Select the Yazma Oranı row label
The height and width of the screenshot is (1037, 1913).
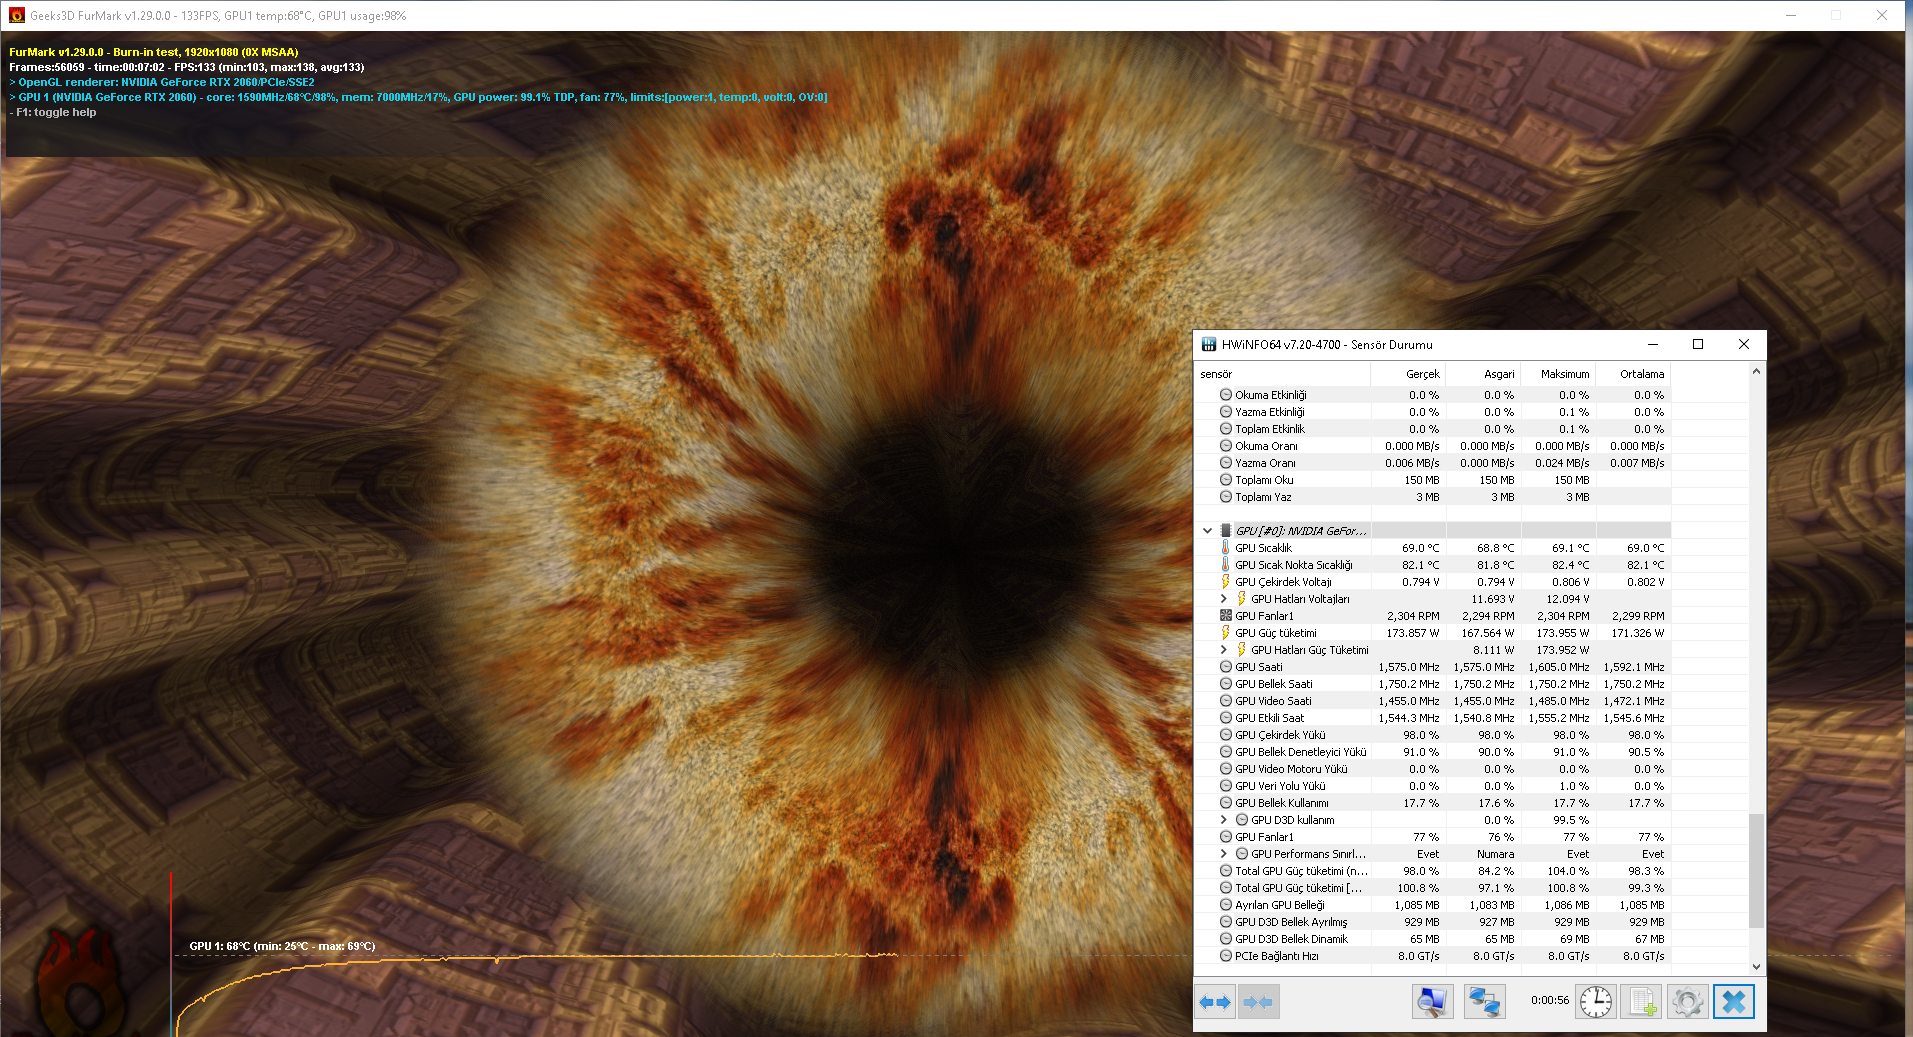coord(1265,463)
